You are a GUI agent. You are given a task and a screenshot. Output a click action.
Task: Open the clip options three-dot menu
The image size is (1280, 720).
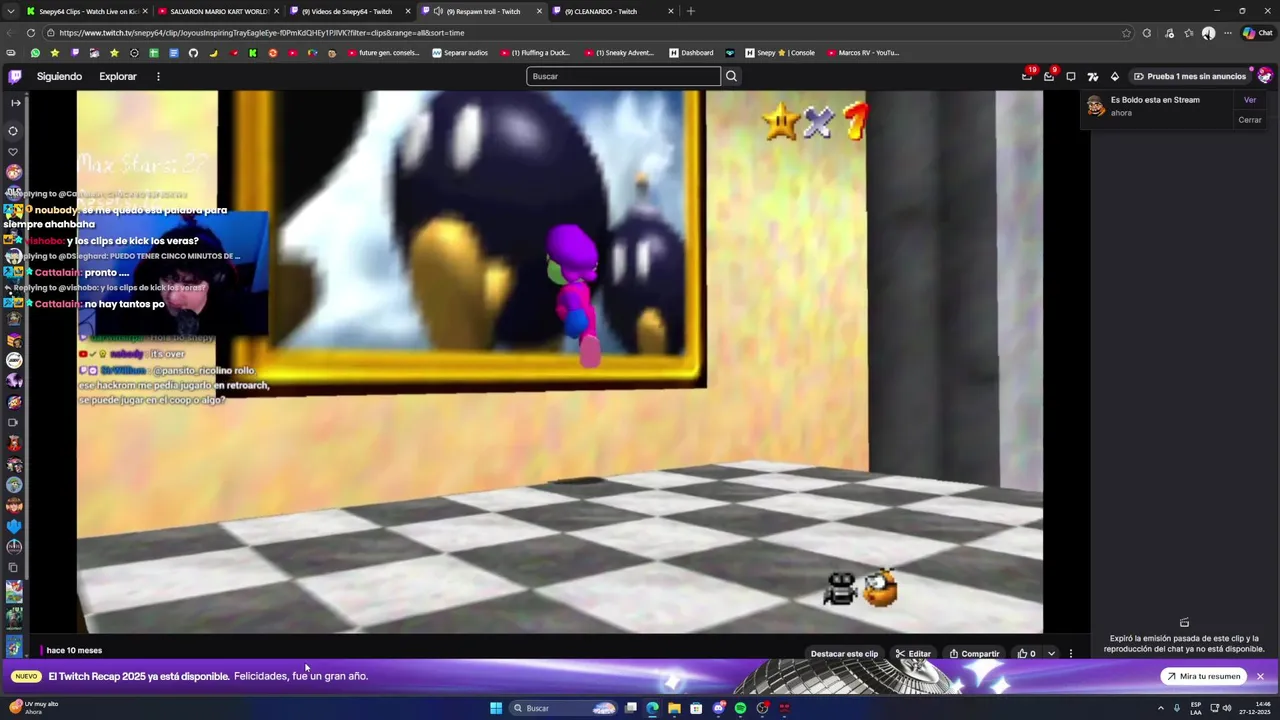click(1071, 654)
